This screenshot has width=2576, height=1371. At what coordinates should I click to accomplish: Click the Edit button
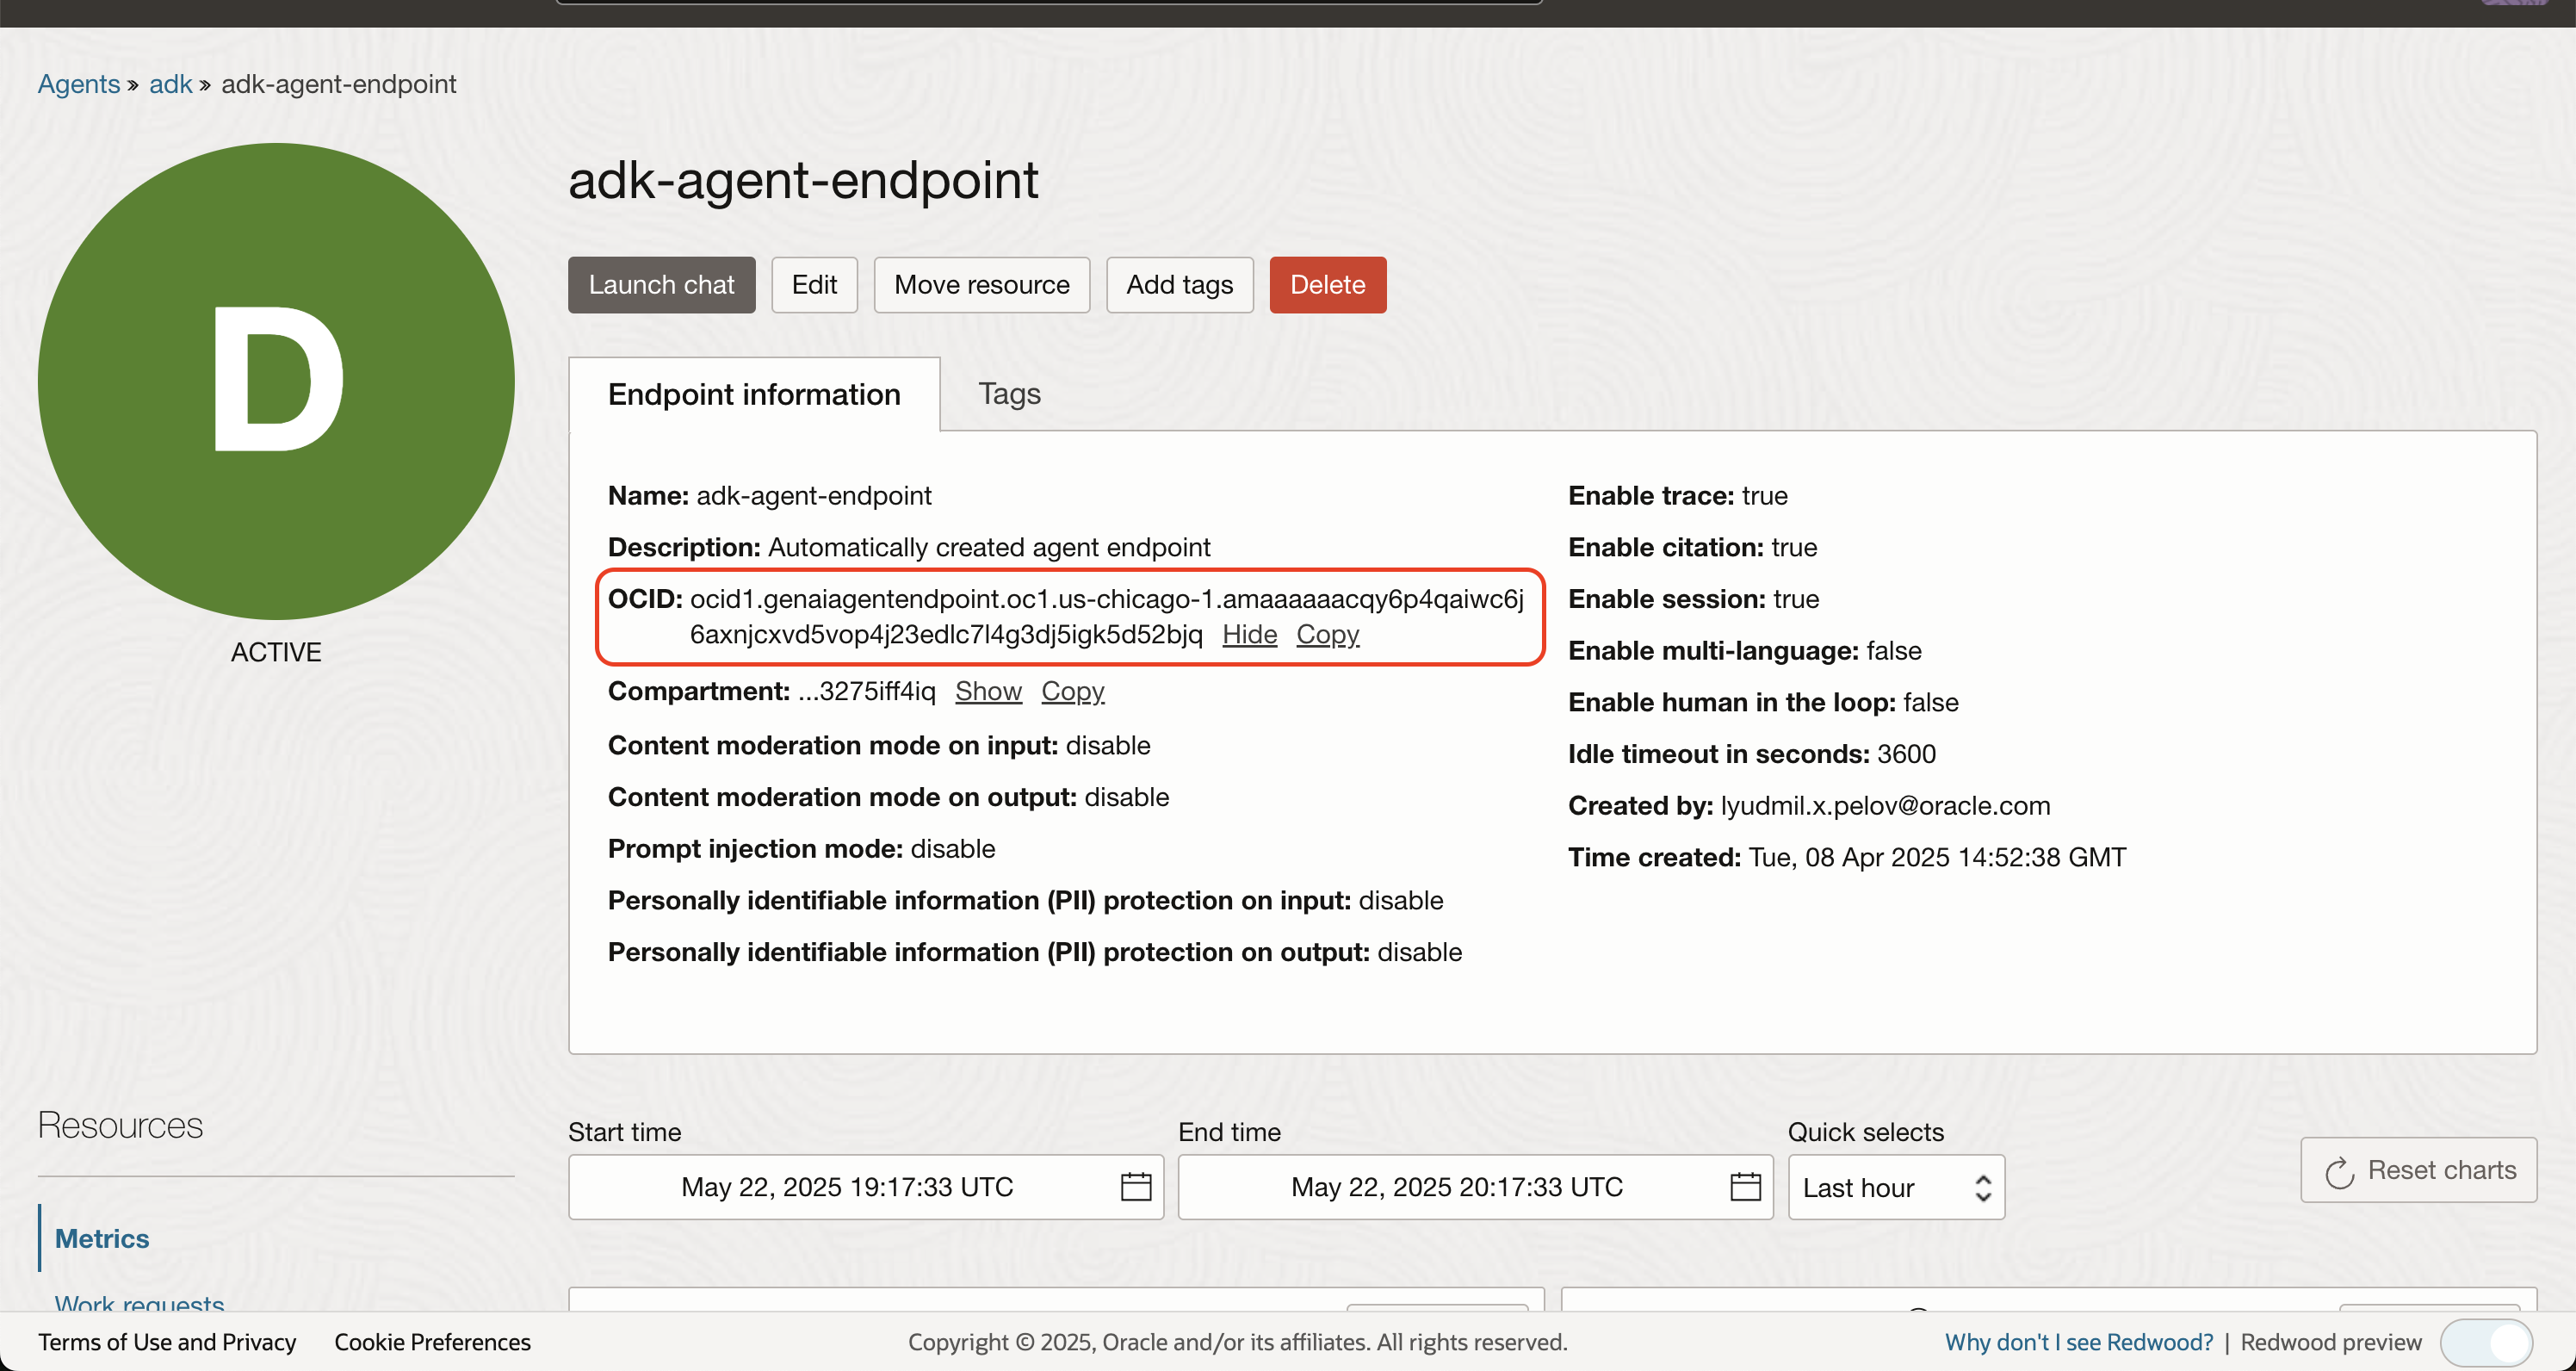[x=814, y=285]
